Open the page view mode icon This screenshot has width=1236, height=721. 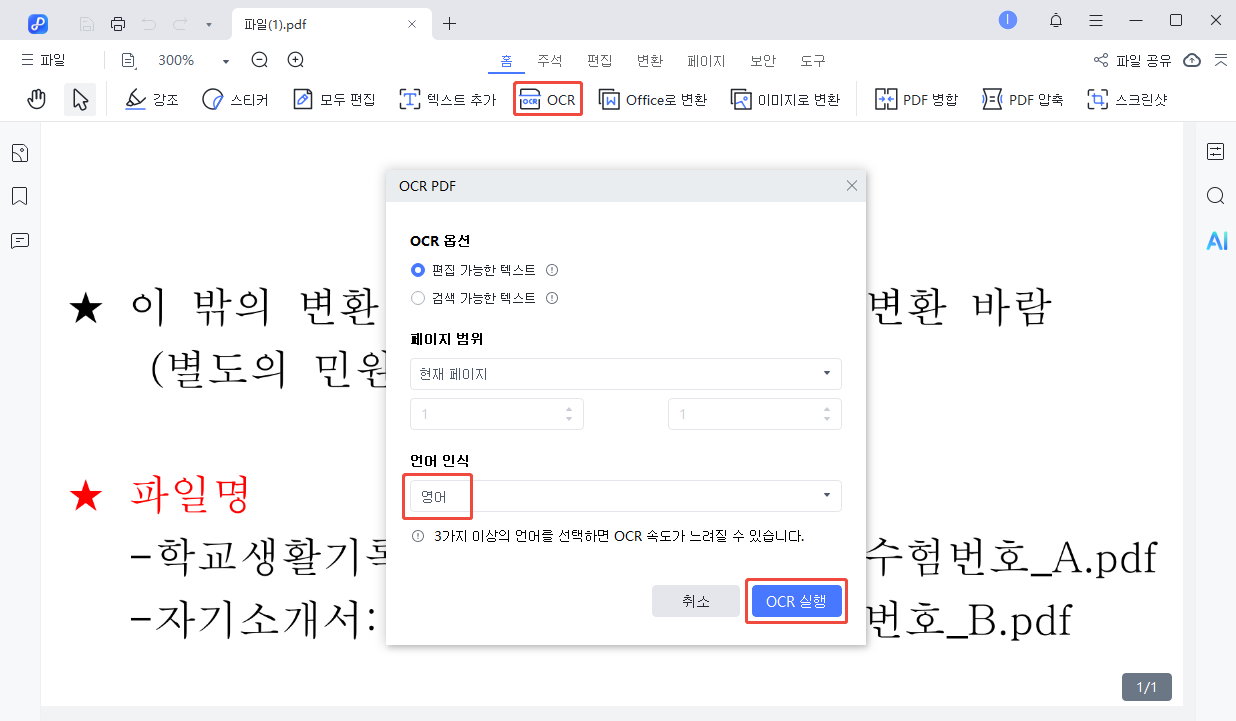tap(128, 60)
